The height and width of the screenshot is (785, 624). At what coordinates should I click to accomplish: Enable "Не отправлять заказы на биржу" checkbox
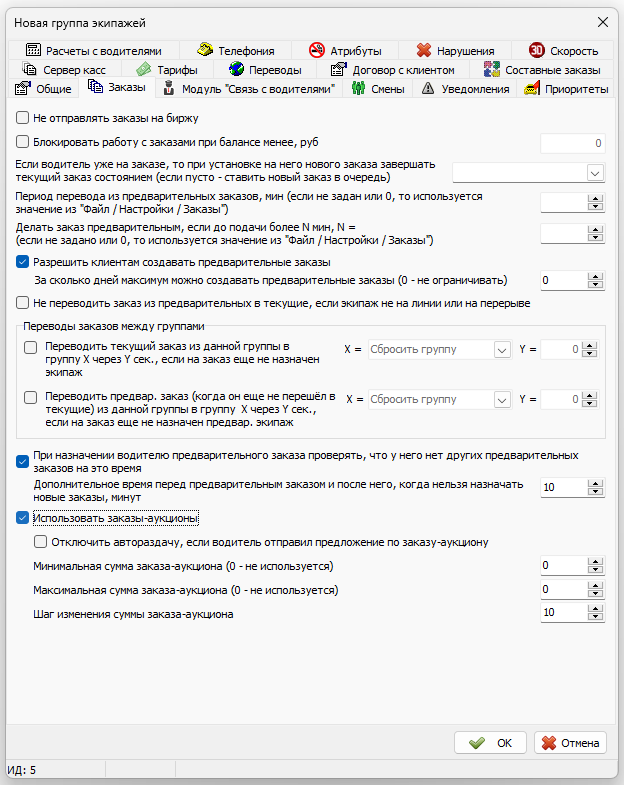pos(23,117)
